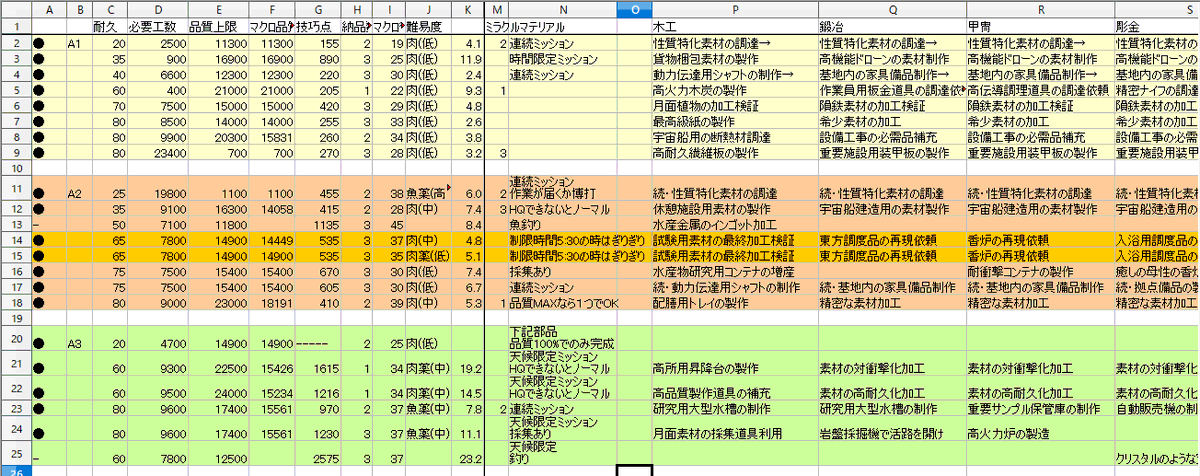The height and width of the screenshot is (476, 1200).
Task: Click the cell containing 23400
Action: tap(158, 153)
